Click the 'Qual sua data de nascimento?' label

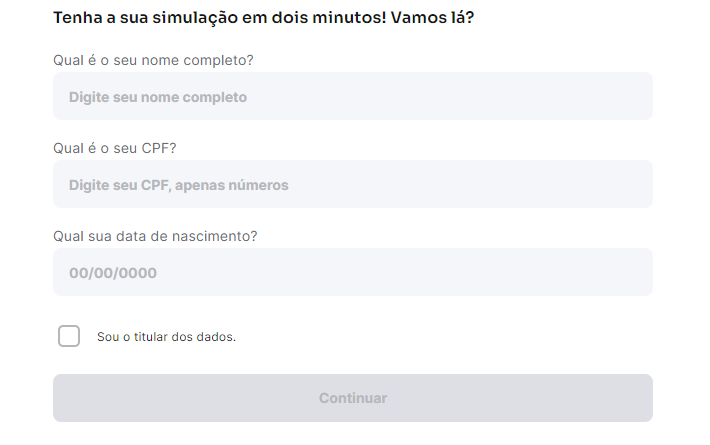[x=155, y=236]
